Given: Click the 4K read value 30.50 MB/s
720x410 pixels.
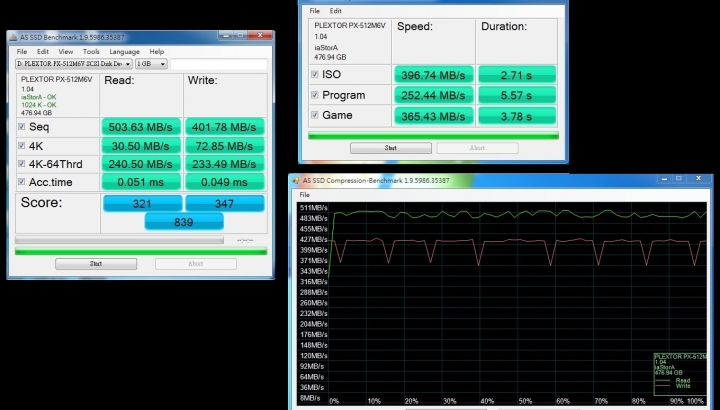Looking at the screenshot, I should (141, 146).
